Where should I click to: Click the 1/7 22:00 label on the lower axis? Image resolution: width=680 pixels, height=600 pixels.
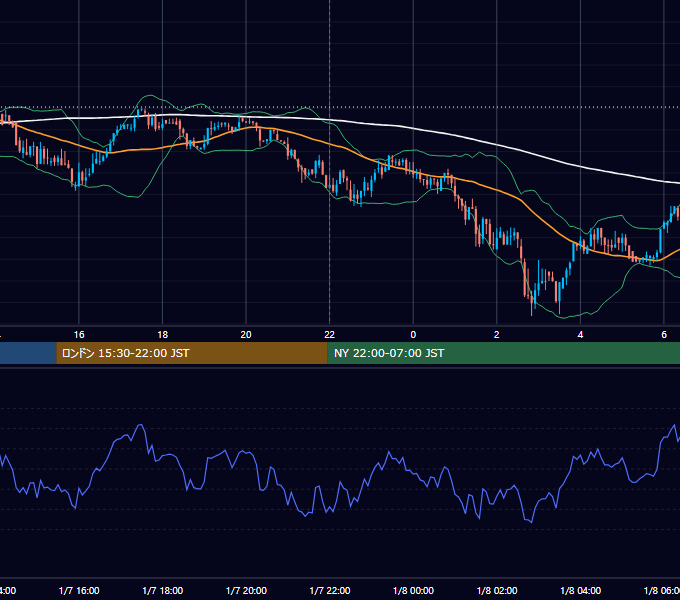click(330, 591)
